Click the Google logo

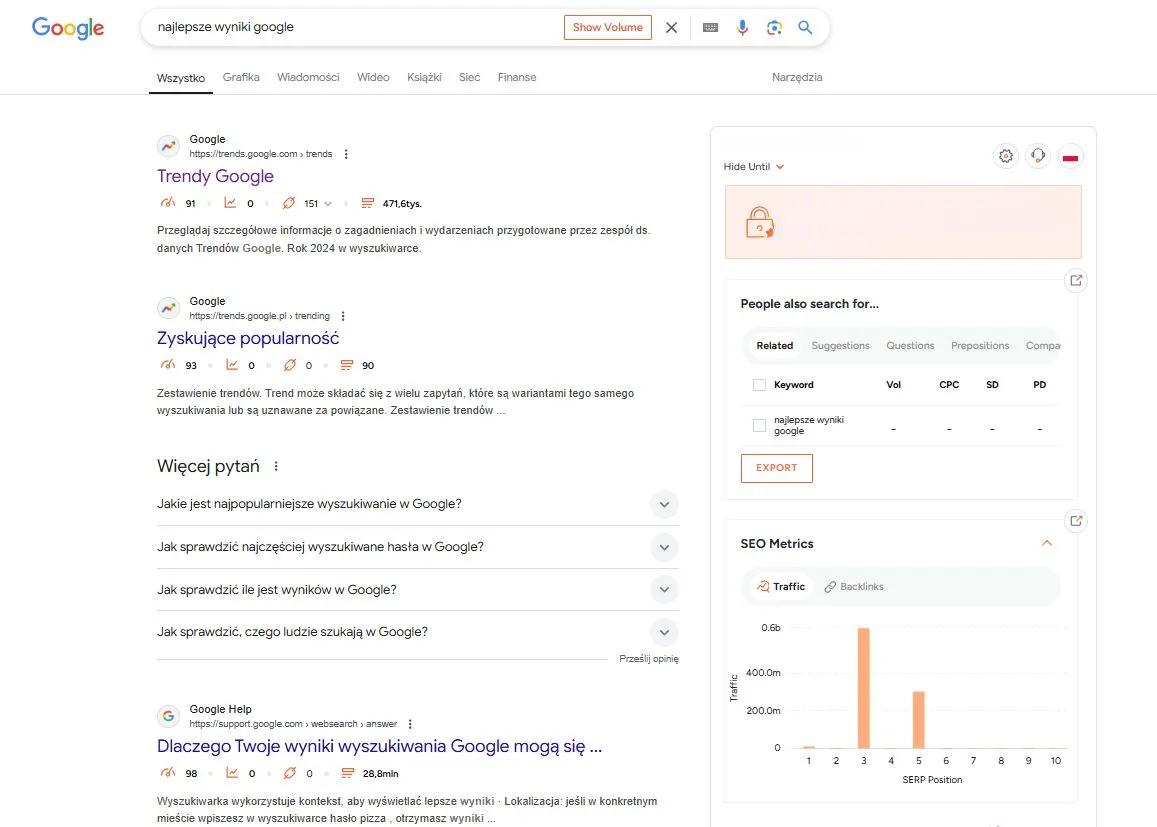coord(68,28)
